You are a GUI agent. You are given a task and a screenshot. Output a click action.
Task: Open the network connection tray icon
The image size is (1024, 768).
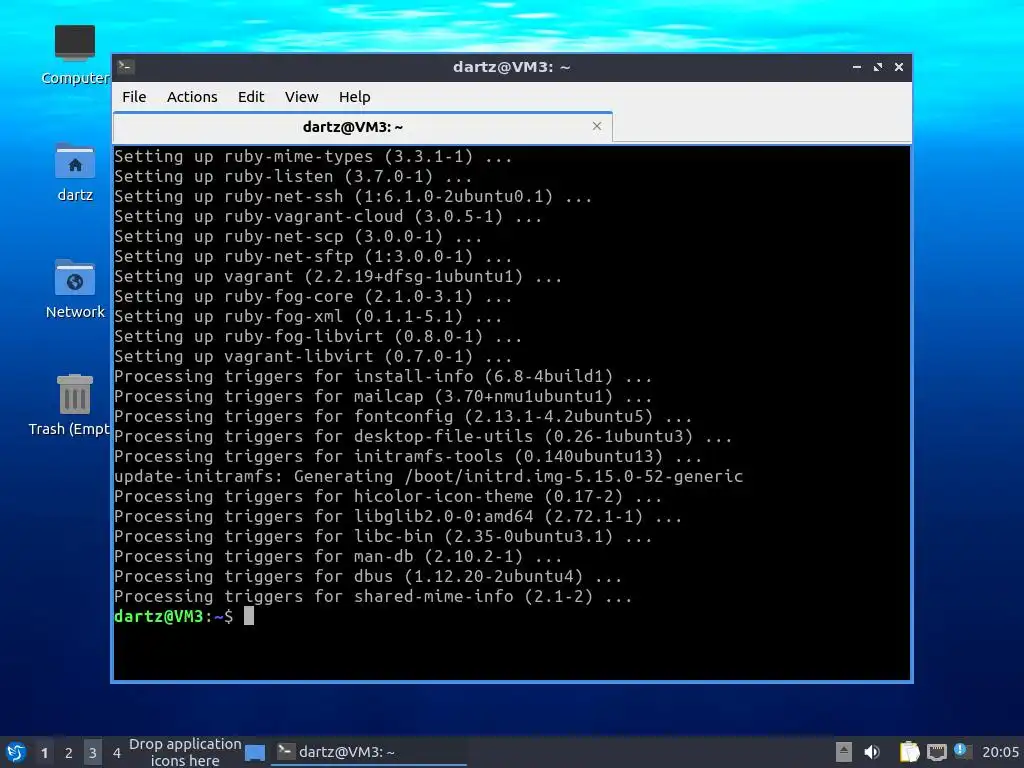pyautogui.click(x=936, y=752)
